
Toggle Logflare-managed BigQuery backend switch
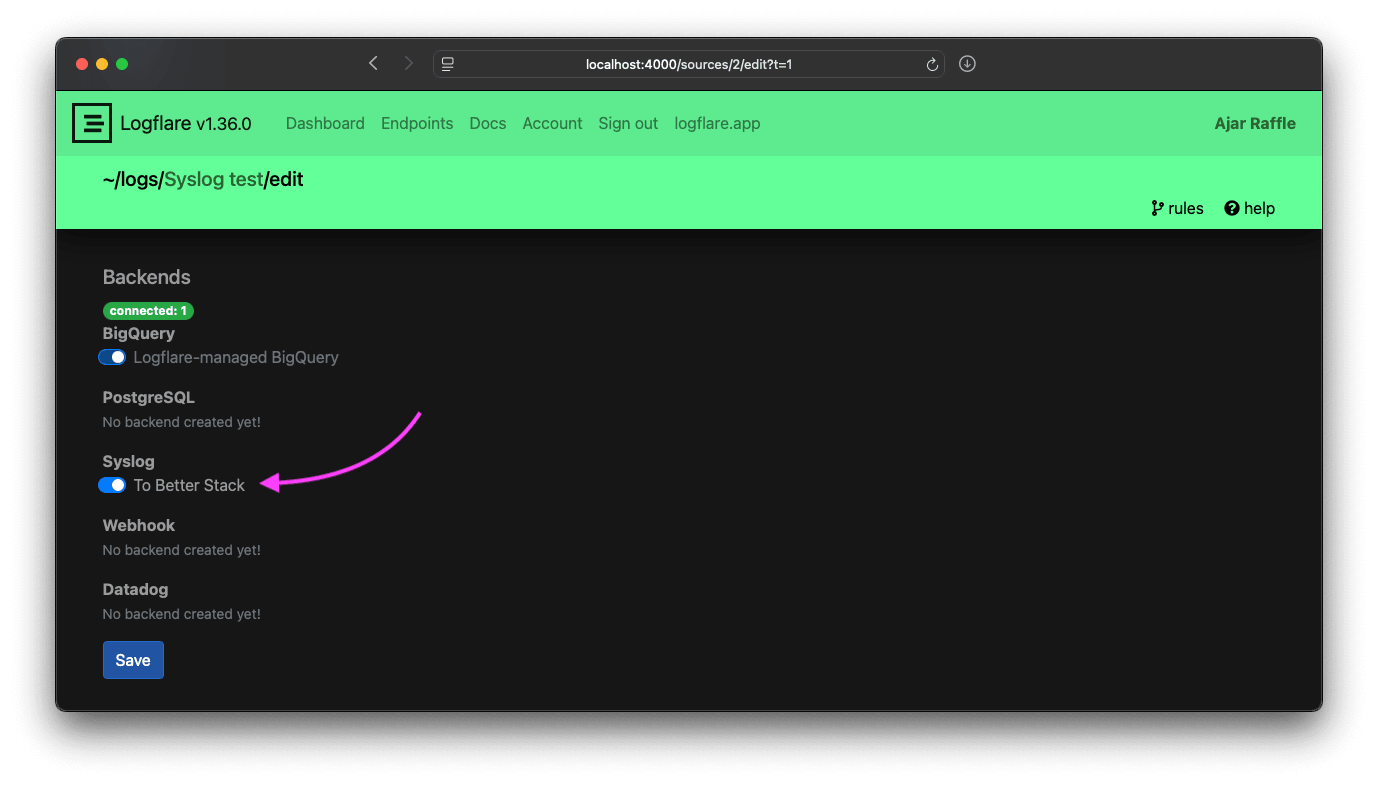(112, 357)
